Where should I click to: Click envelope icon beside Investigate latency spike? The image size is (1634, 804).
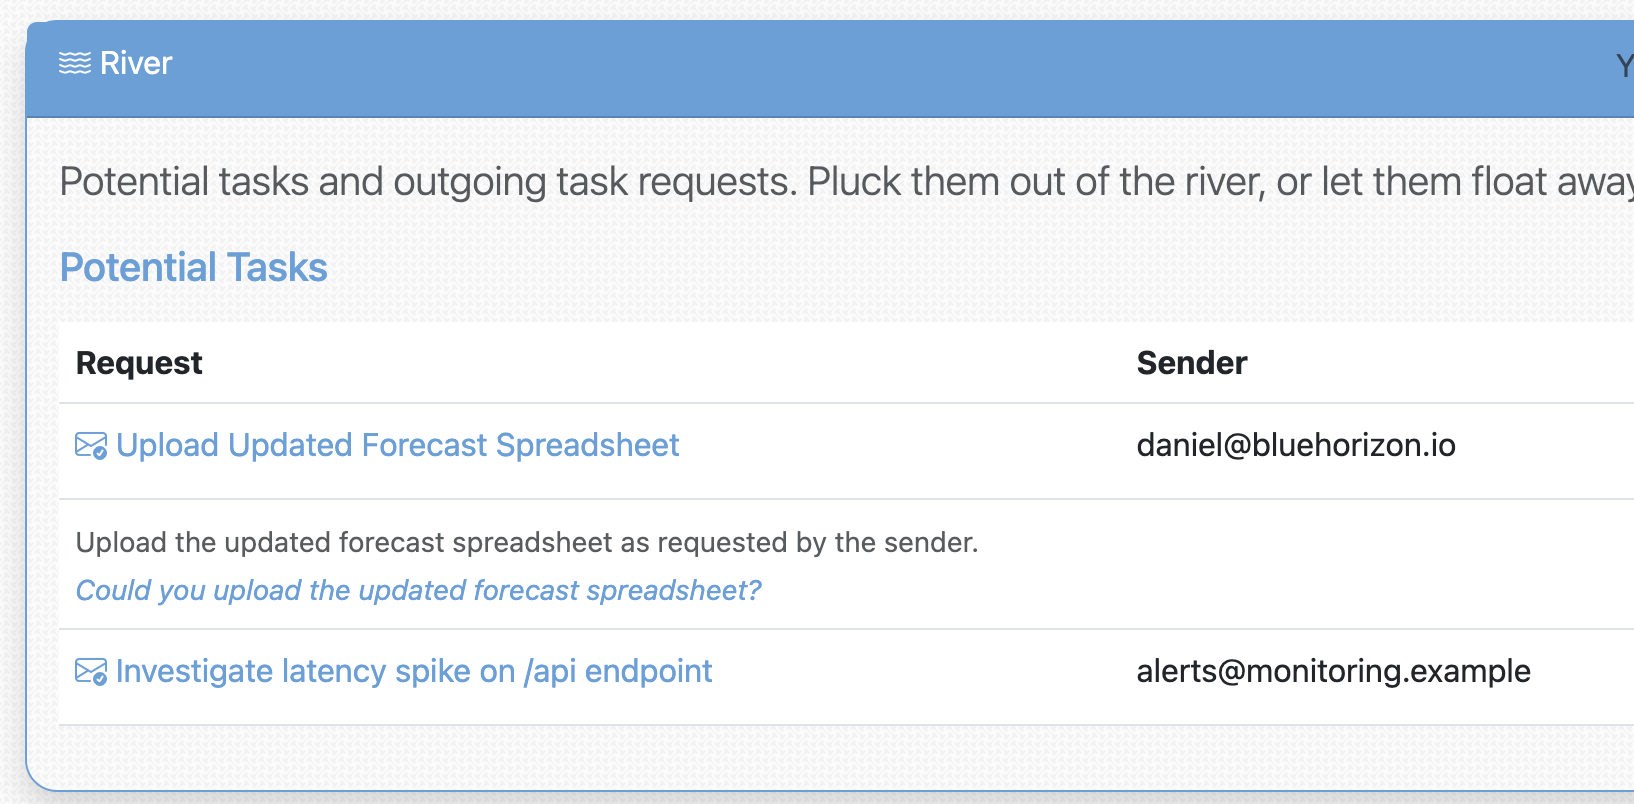(89, 671)
